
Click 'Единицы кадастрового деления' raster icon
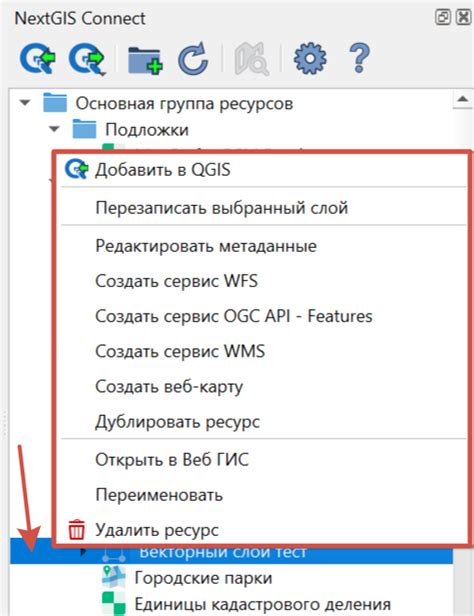(113, 603)
